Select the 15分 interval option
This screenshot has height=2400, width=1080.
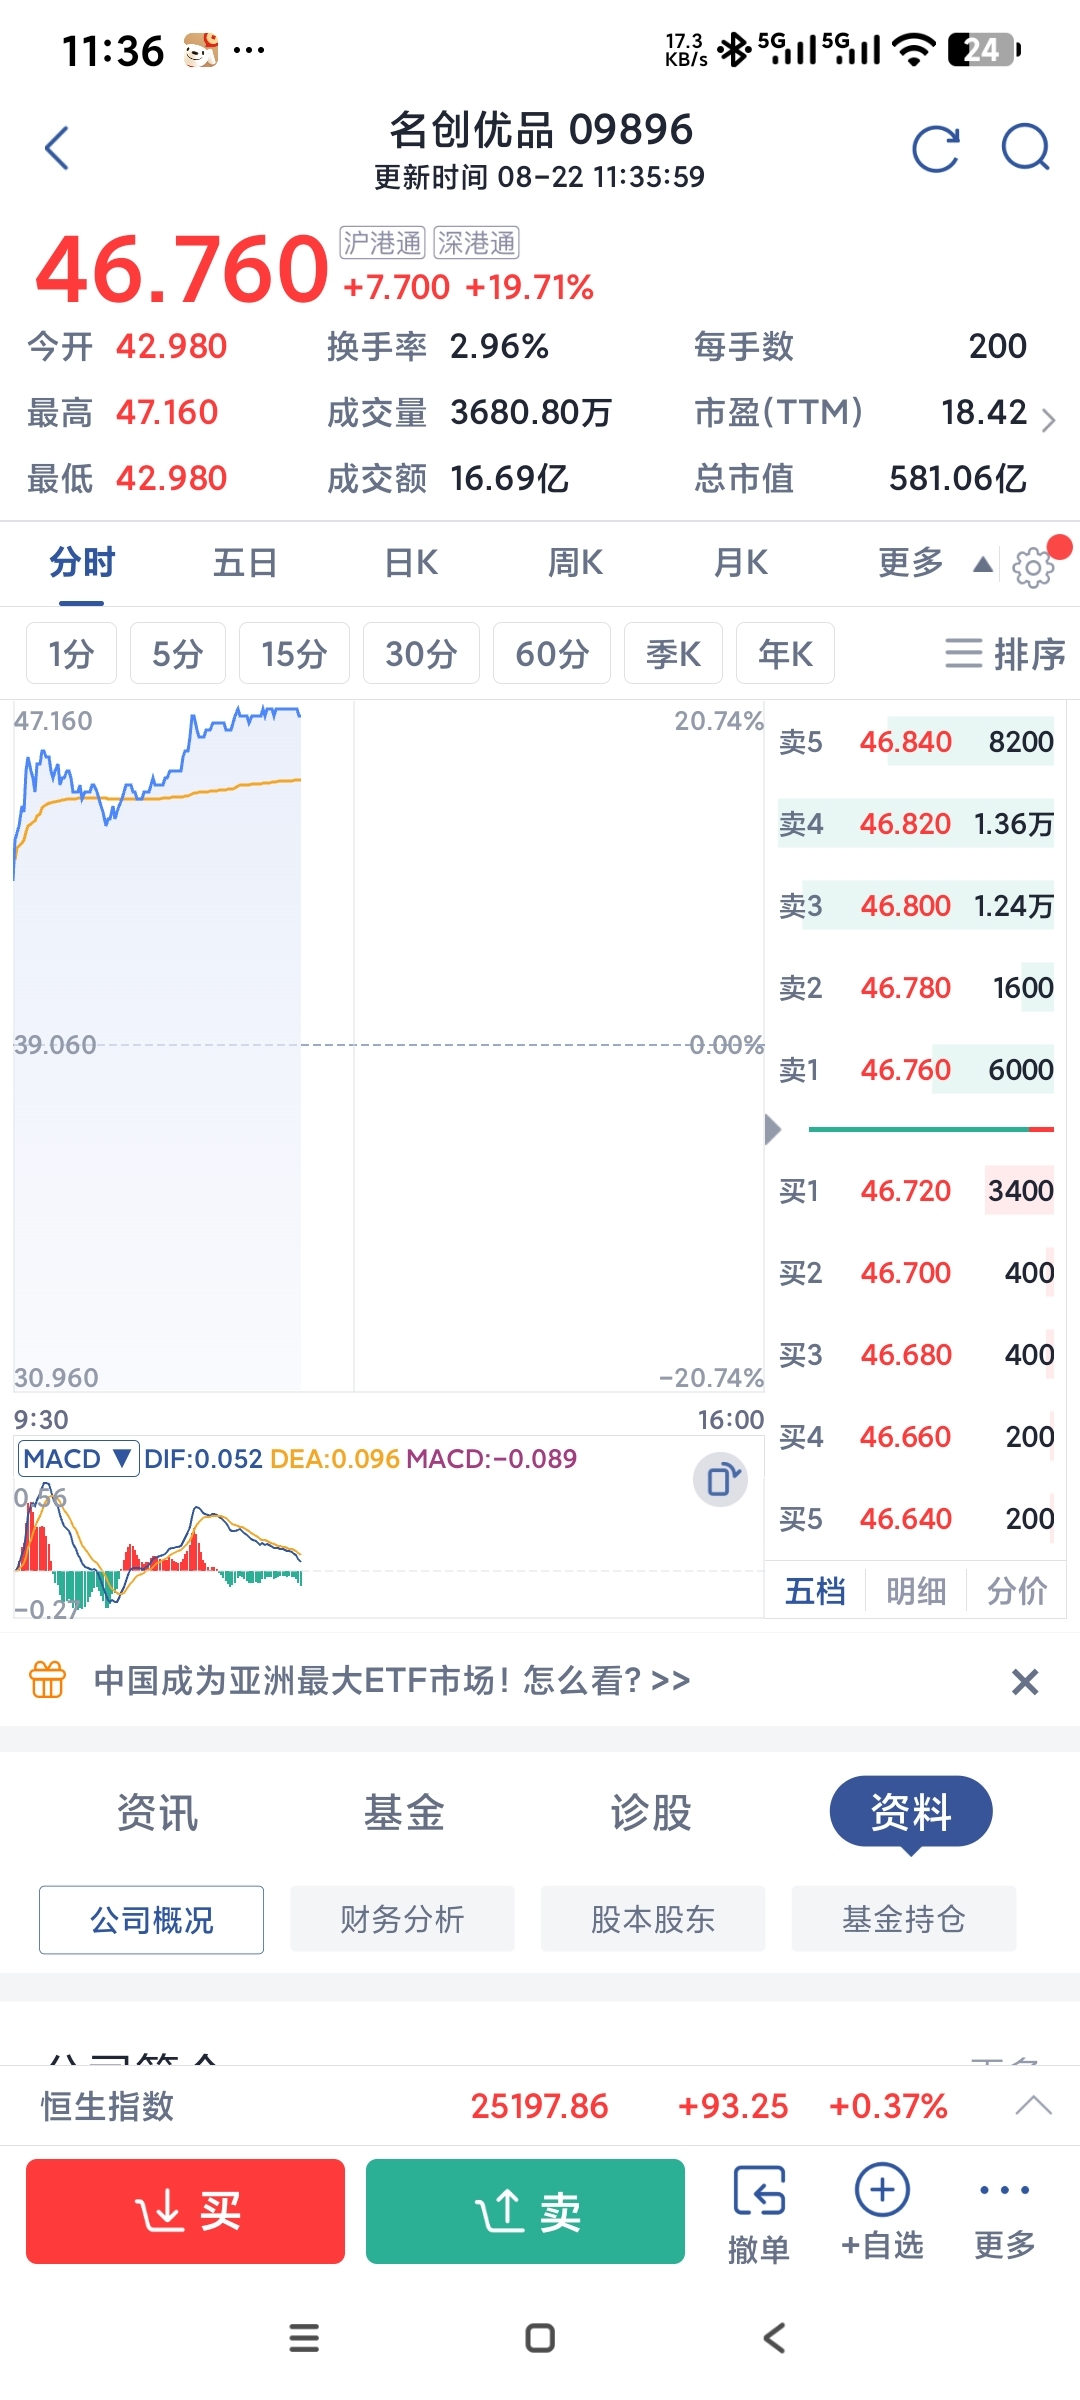[294, 653]
